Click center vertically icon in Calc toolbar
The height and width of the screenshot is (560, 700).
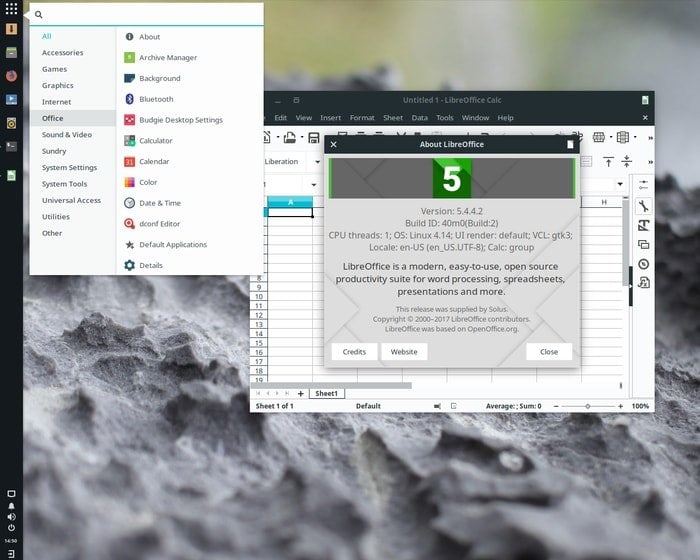click(627, 161)
